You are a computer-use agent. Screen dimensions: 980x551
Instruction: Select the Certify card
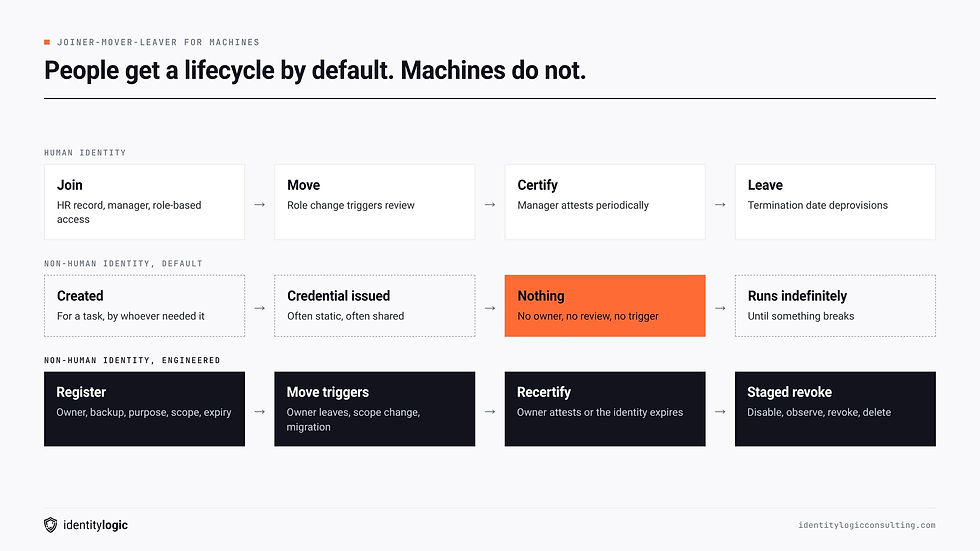click(x=605, y=202)
